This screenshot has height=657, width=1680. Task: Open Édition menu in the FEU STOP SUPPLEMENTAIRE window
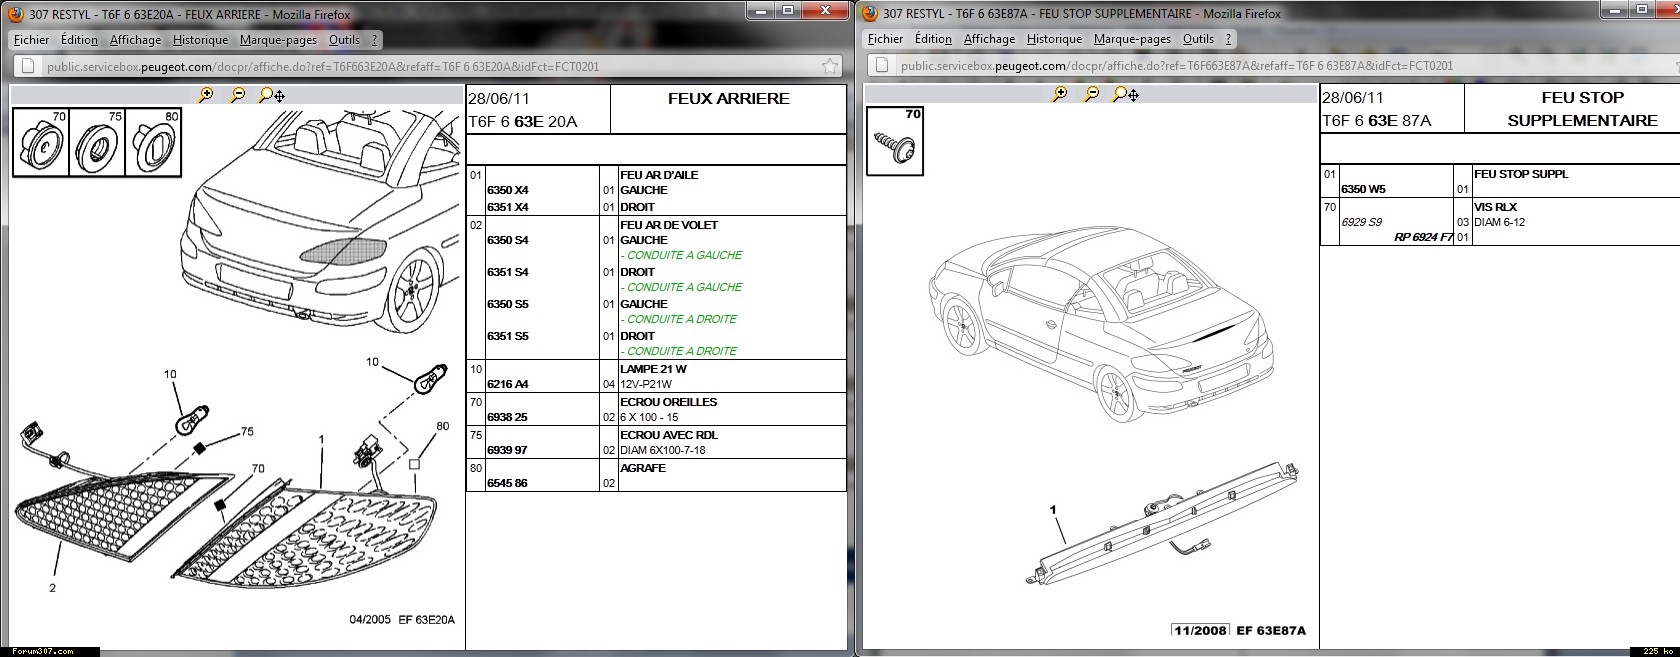coord(933,39)
